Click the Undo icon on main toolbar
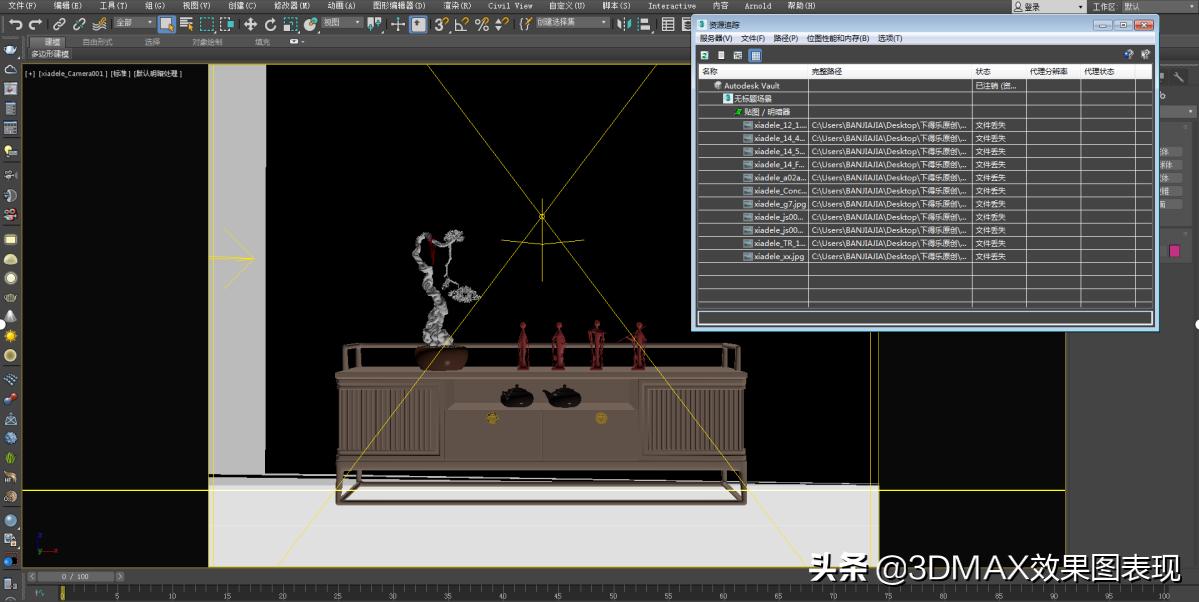1199x602 pixels. click(x=13, y=24)
